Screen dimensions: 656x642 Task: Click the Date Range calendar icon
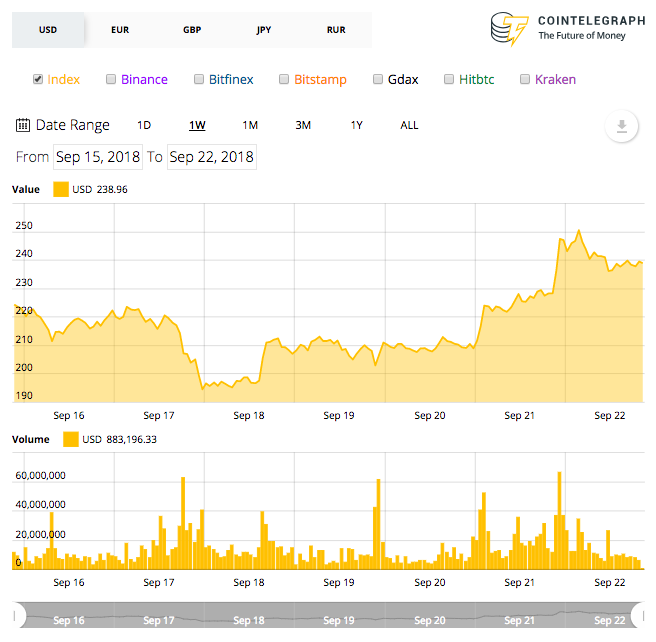tap(23, 125)
